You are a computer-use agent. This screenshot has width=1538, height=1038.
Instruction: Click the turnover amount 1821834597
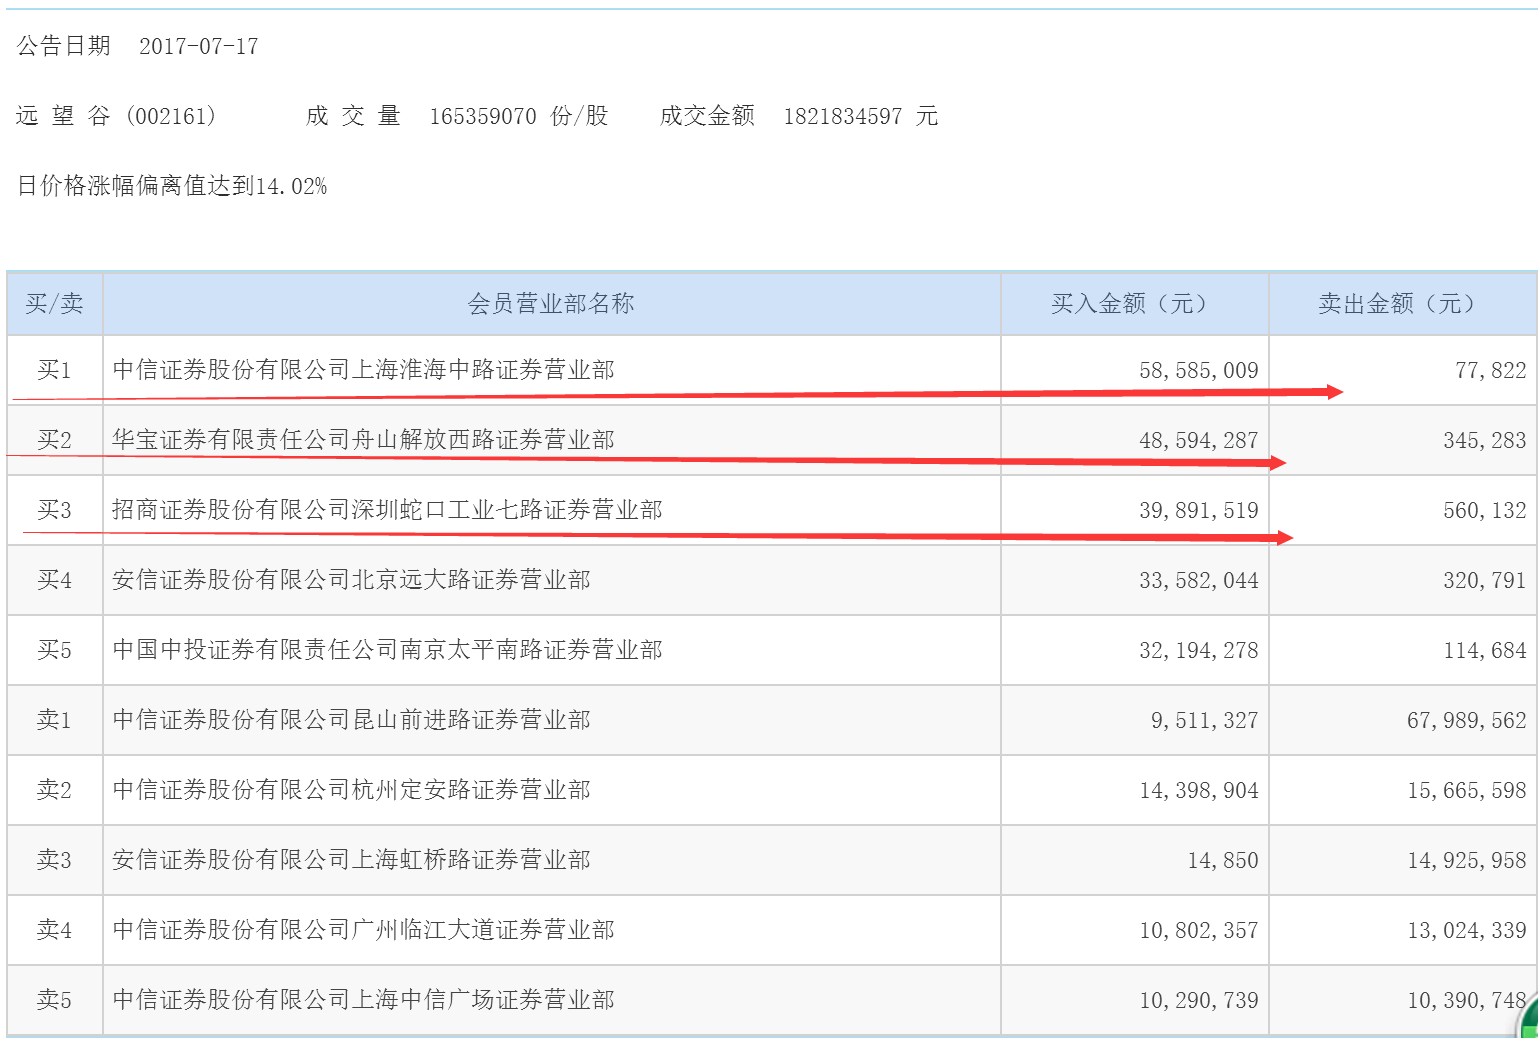pyautogui.click(x=842, y=116)
